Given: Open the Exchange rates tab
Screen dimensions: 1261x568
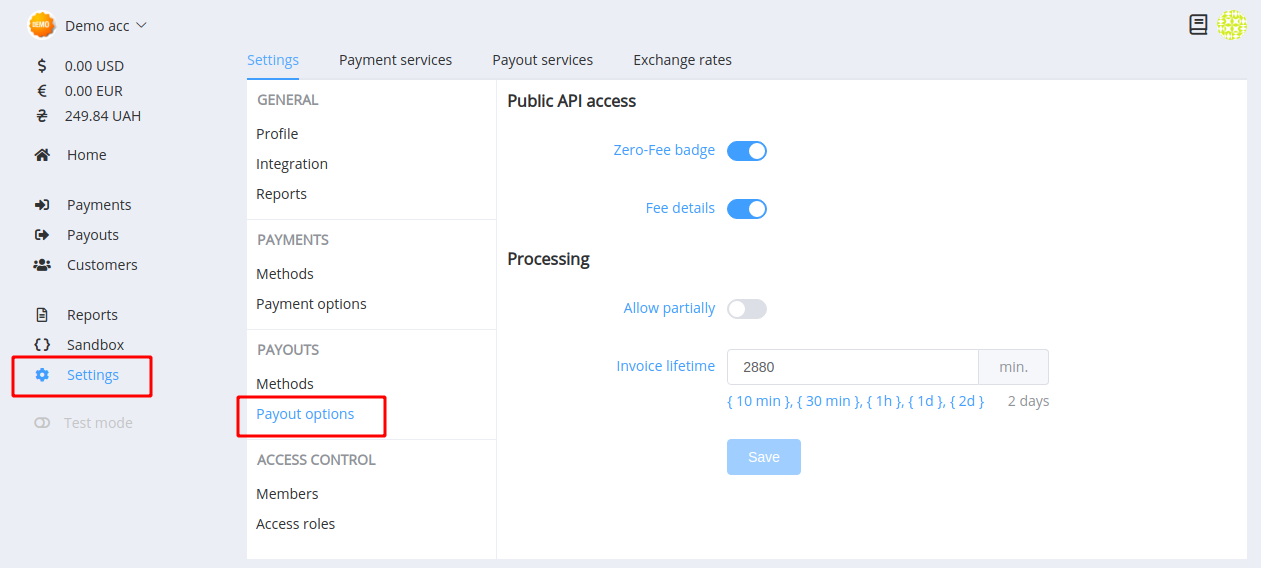Looking at the screenshot, I should 682,60.
